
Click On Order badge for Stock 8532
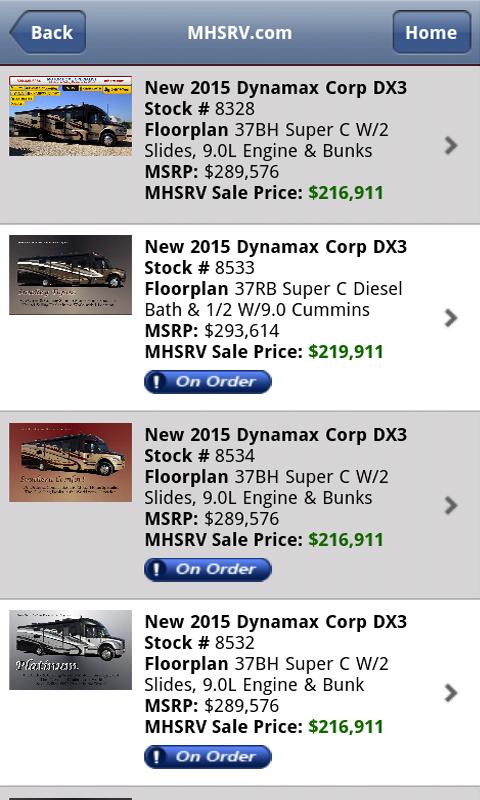point(208,757)
